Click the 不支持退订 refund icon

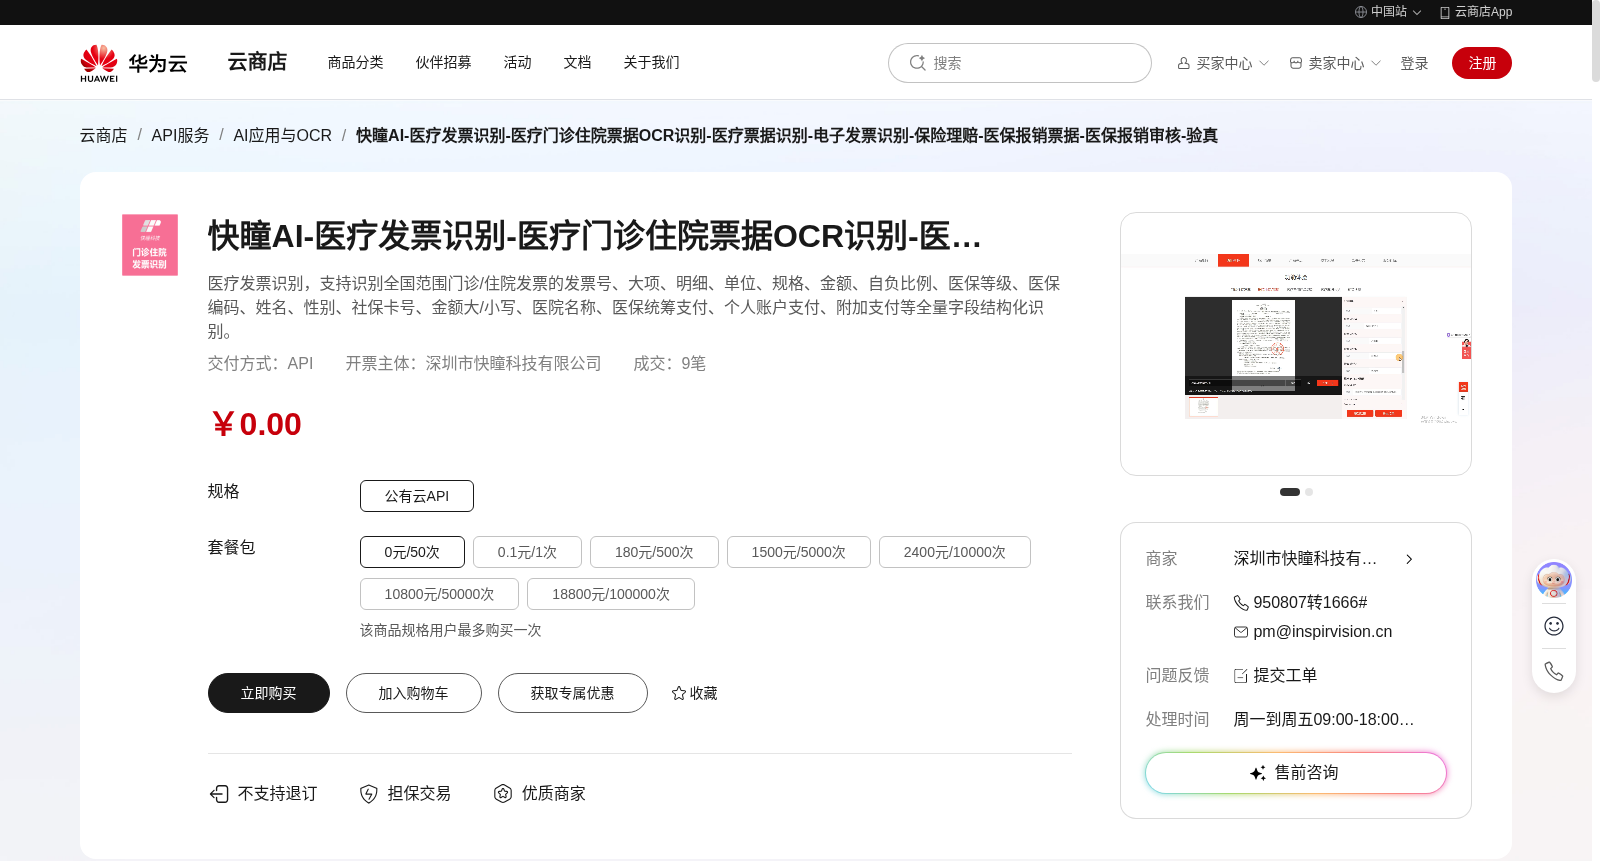coord(219,794)
